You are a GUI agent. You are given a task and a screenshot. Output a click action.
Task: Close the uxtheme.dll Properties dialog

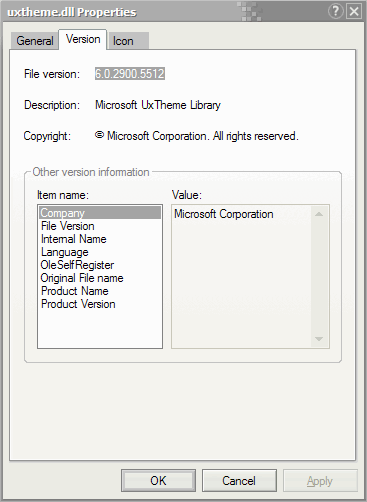pos(354,12)
